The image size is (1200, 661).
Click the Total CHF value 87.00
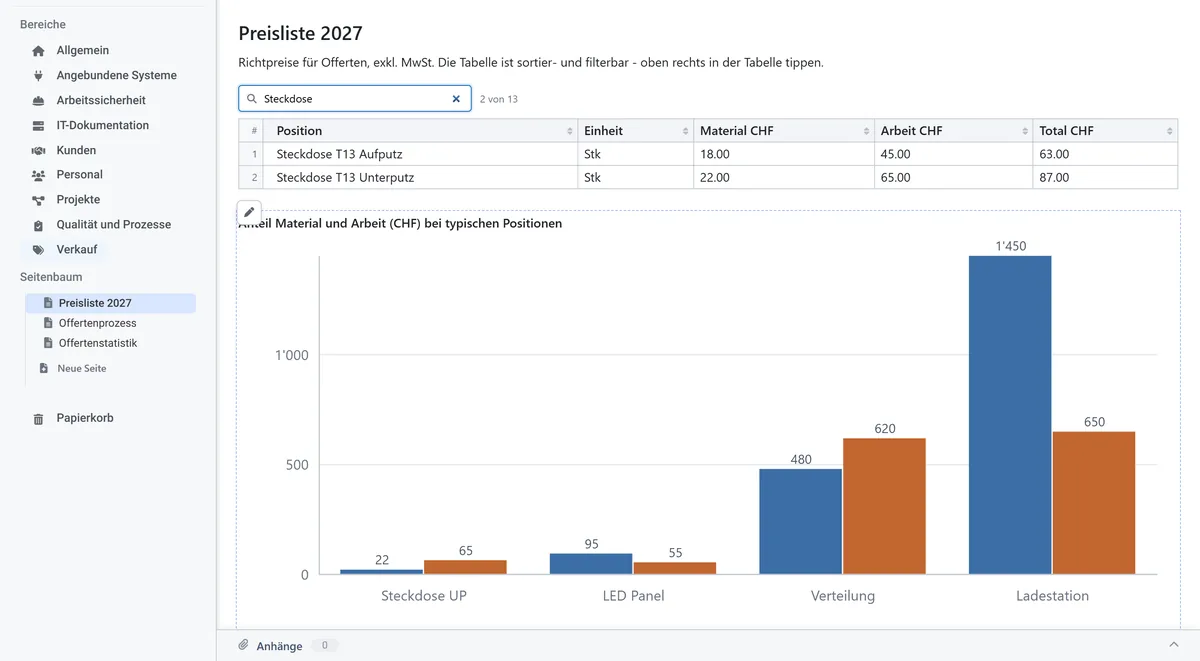coord(1054,177)
